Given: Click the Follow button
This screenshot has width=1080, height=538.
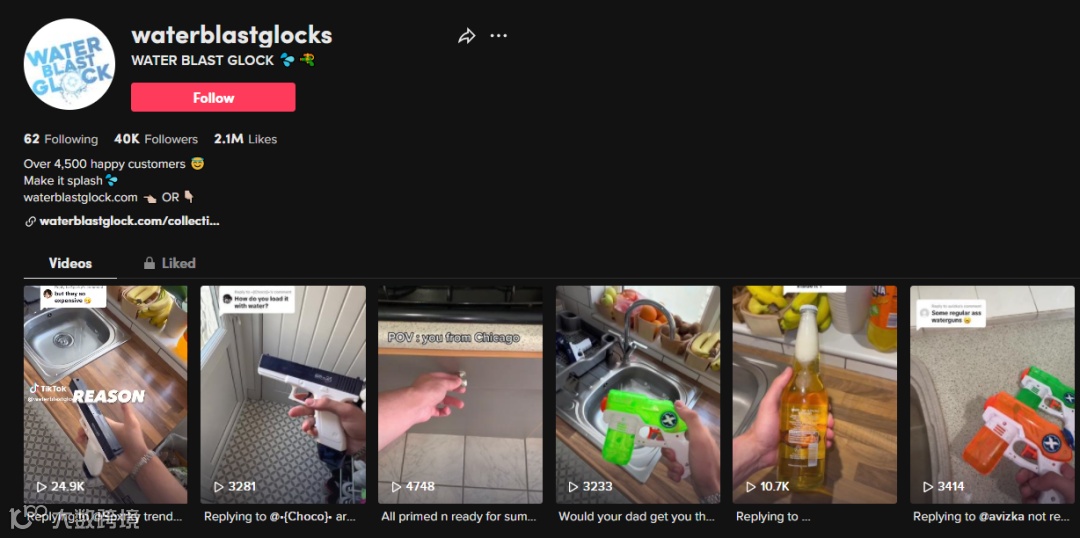Looking at the screenshot, I should pos(213,97).
